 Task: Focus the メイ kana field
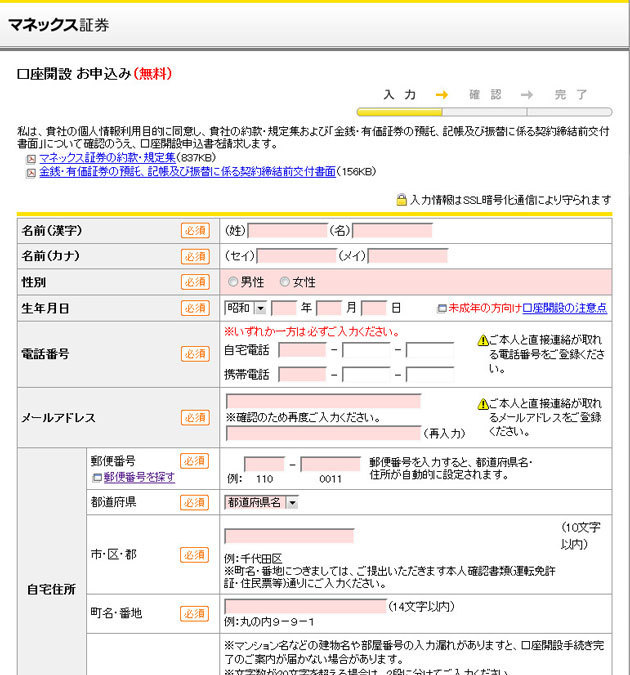408,256
